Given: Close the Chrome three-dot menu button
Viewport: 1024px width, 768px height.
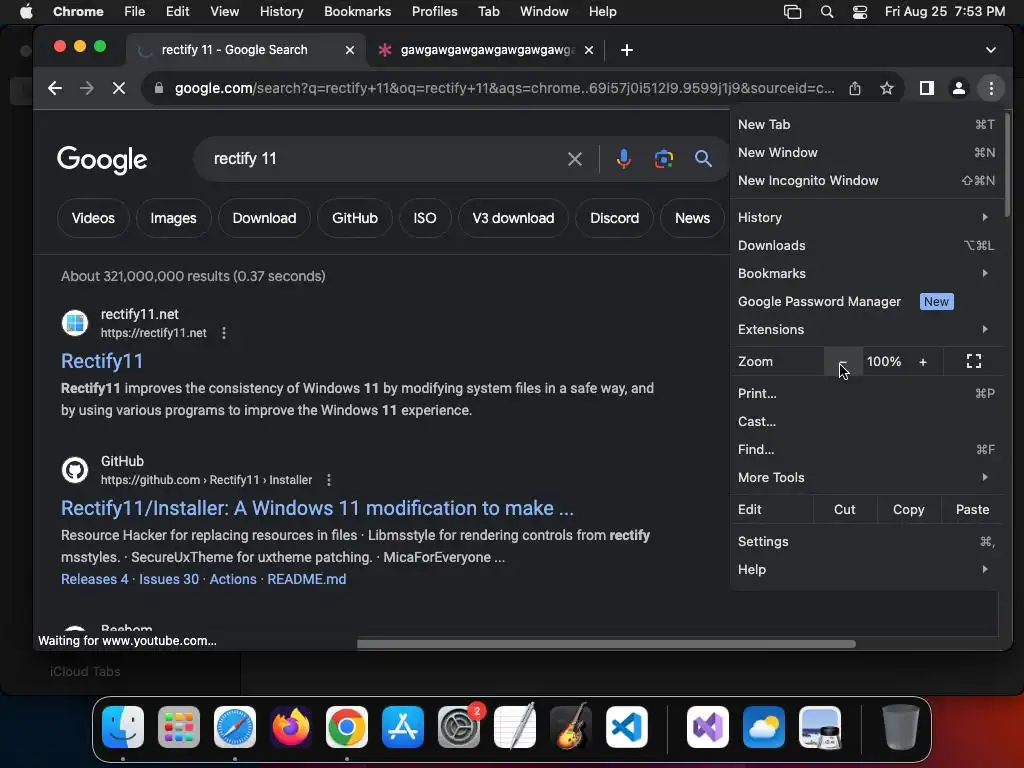Looking at the screenshot, I should 991,88.
